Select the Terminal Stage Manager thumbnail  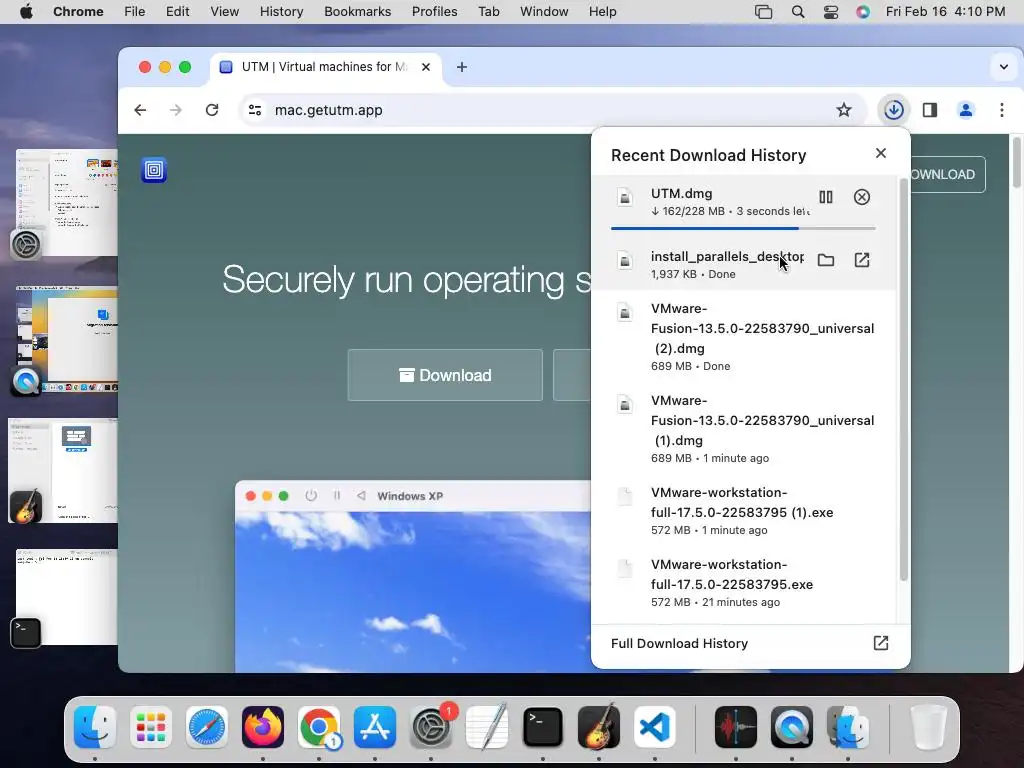tap(67, 597)
